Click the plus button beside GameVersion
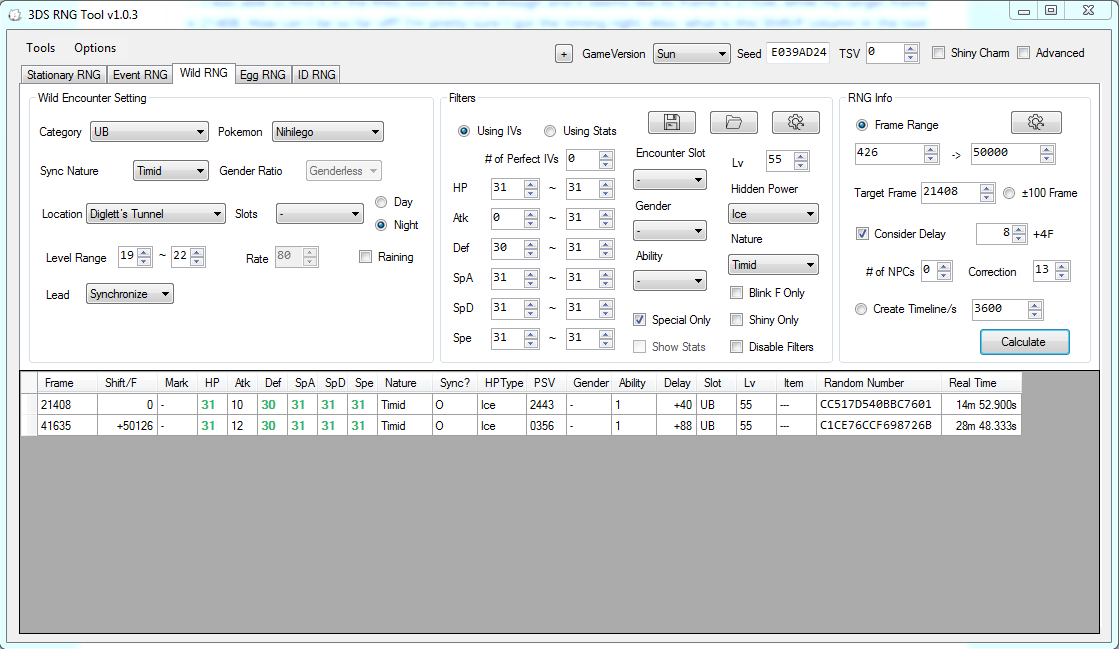Viewport: 1119px width, 649px height. (x=564, y=54)
